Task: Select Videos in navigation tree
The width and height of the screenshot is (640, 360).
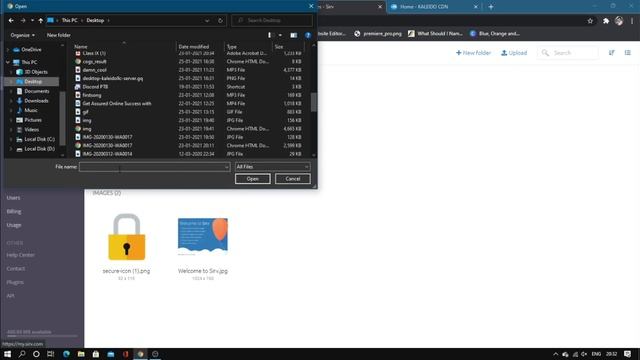Action: (31, 129)
